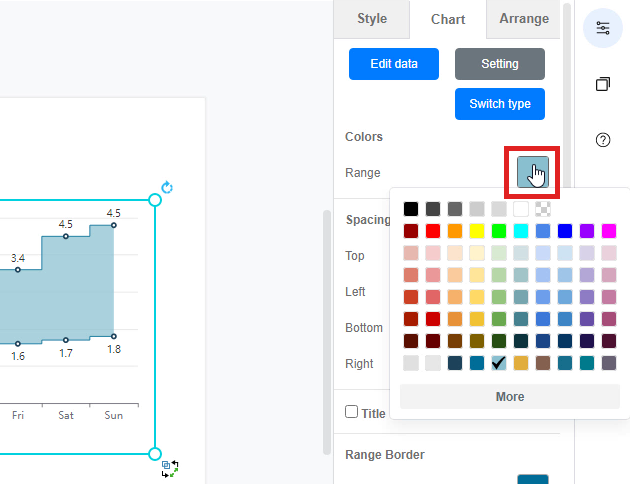Image resolution: width=630 pixels, height=484 pixels.
Task: Click the bottom-right resize handle of chart
Action: (x=154, y=454)
